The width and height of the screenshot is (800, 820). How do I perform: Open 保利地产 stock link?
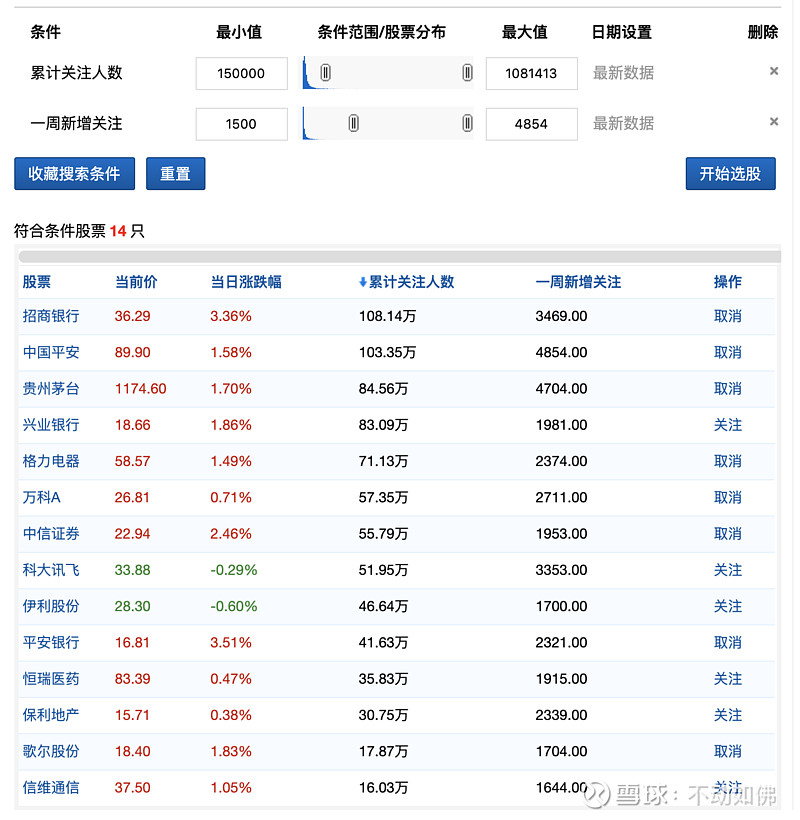pyautogui.click(x=51, y=715)
